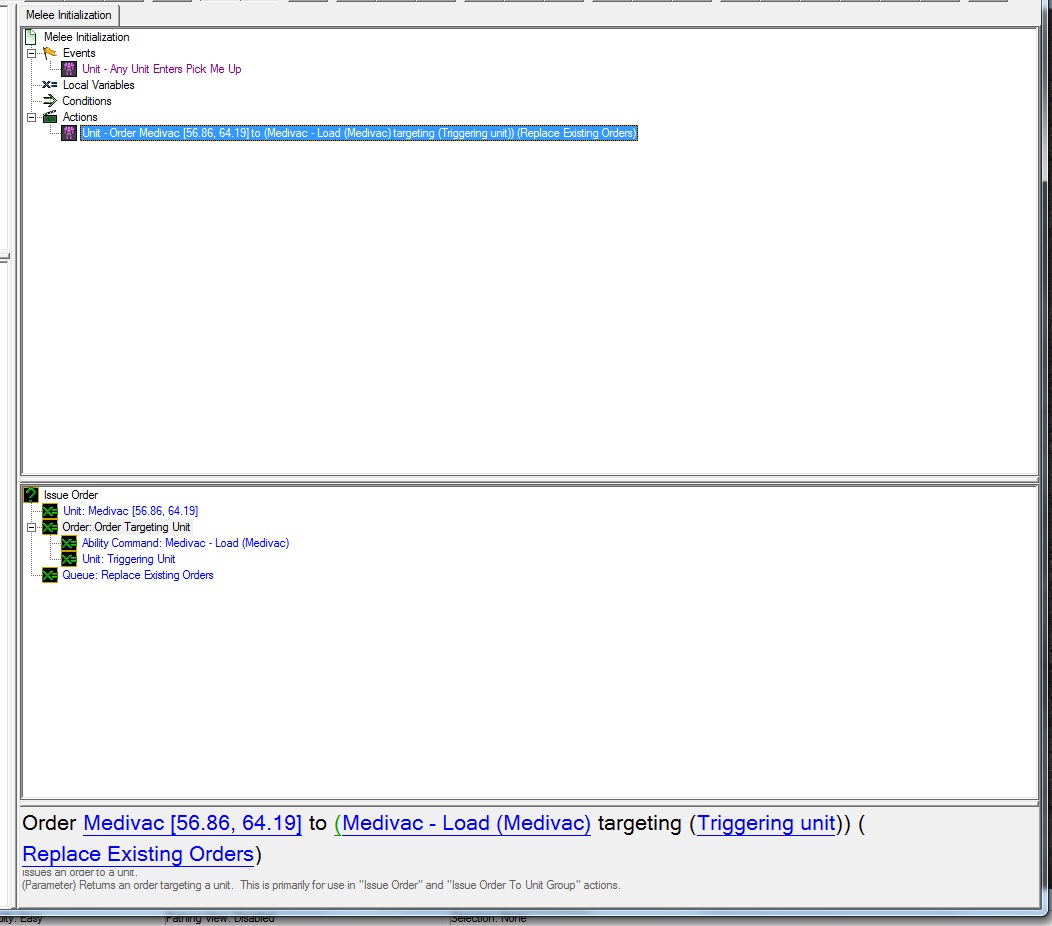Click the Parameter description hint text
The width and height of the screenshot is (1052, 926).
[x=321, y=886]
